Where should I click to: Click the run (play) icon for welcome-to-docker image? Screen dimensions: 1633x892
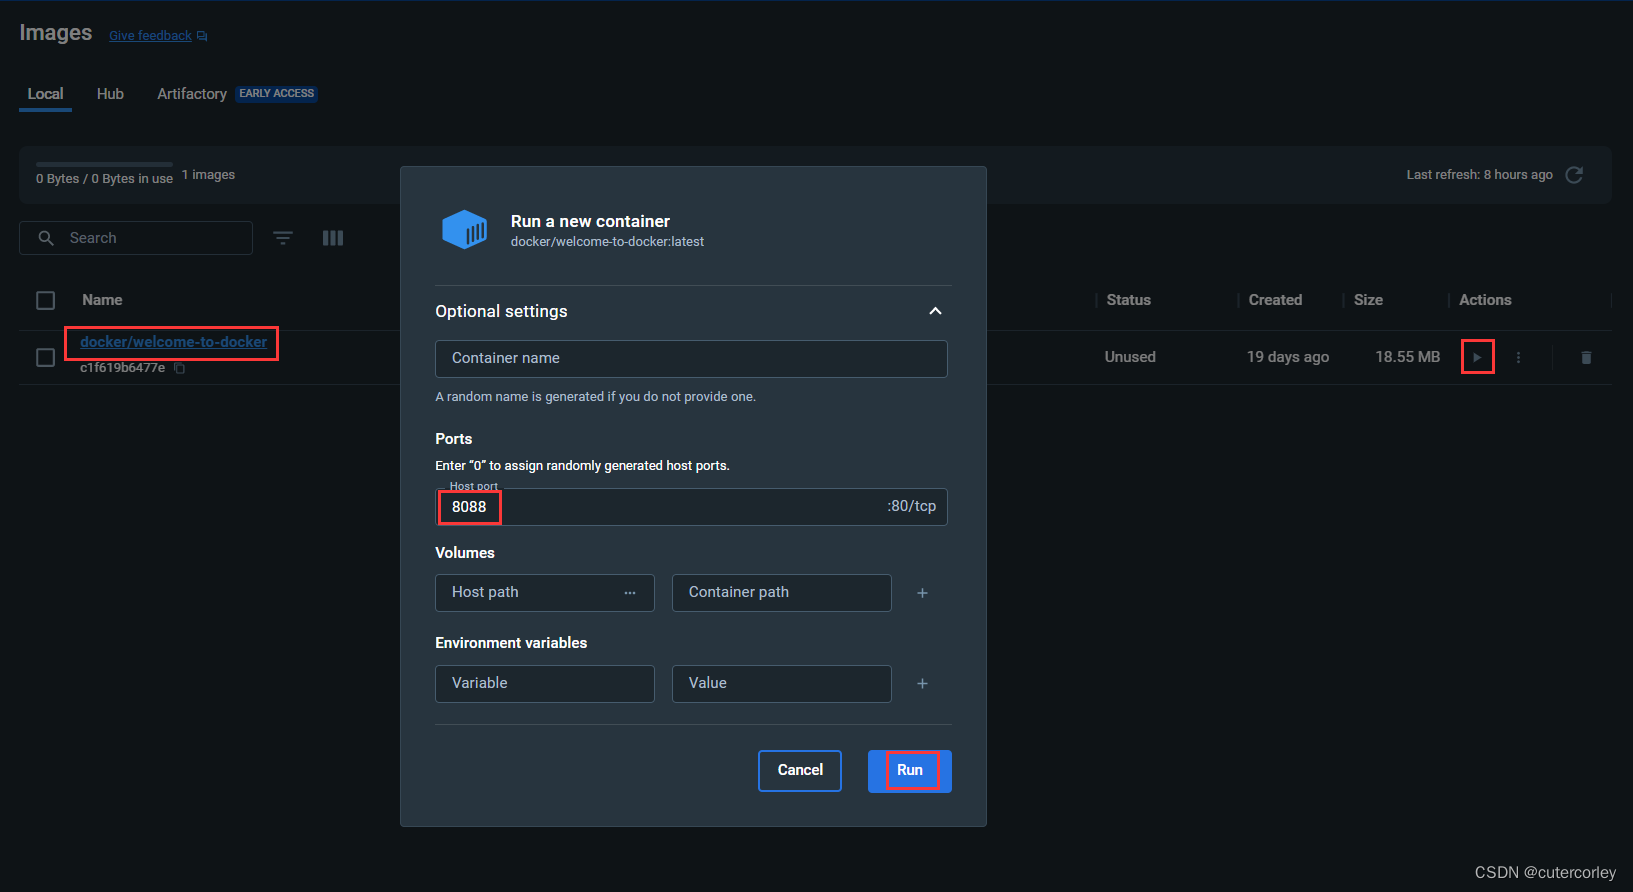coord(1477,357)
